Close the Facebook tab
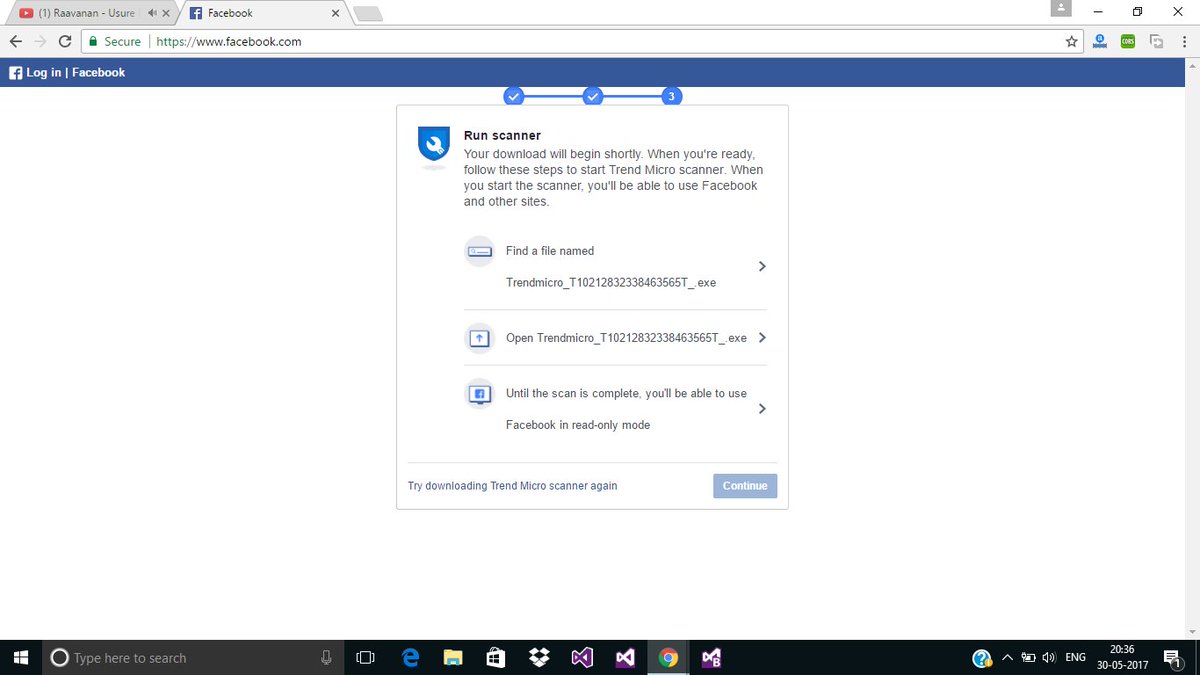 (x=335, y=13)
